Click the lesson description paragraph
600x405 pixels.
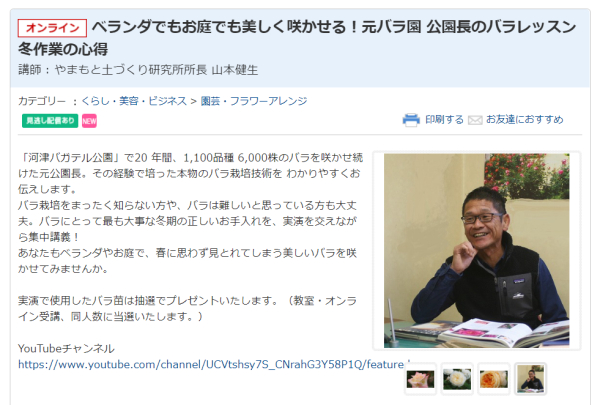click(x=190, y=213)
